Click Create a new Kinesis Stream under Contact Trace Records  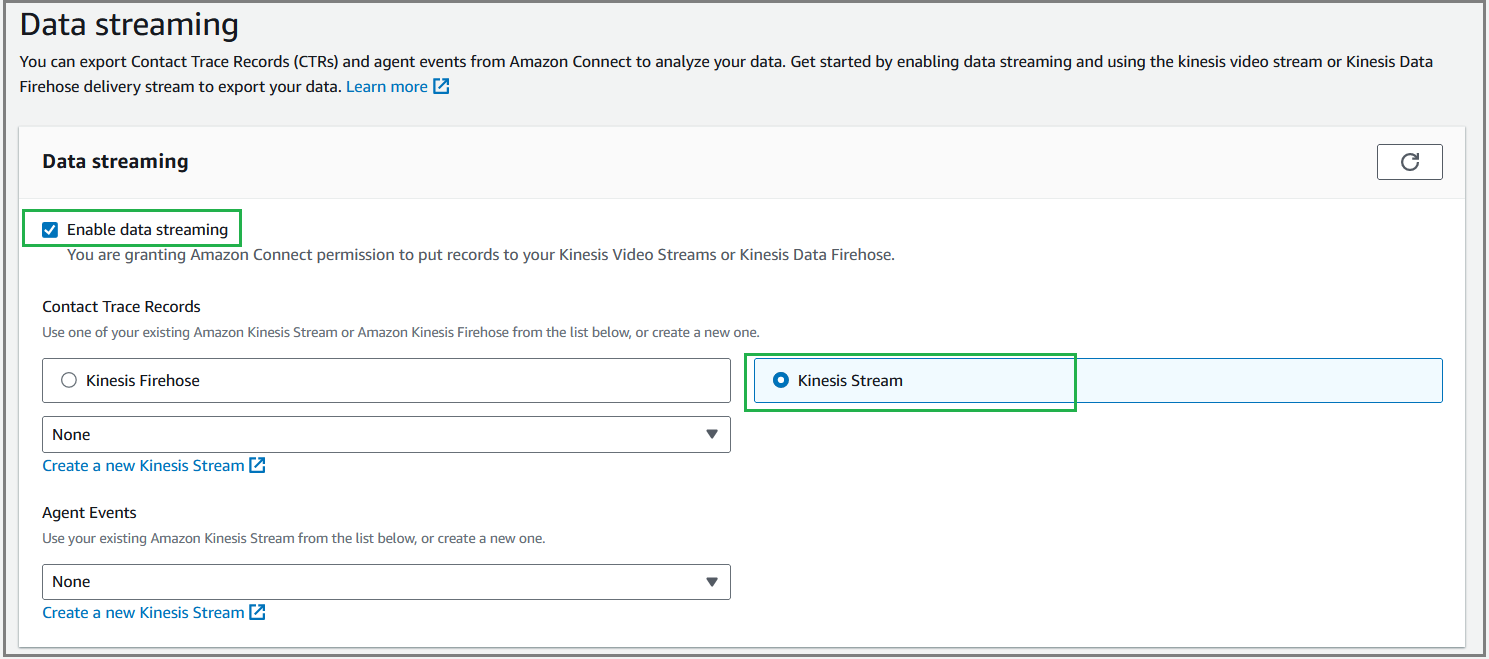tap(143, 465)
